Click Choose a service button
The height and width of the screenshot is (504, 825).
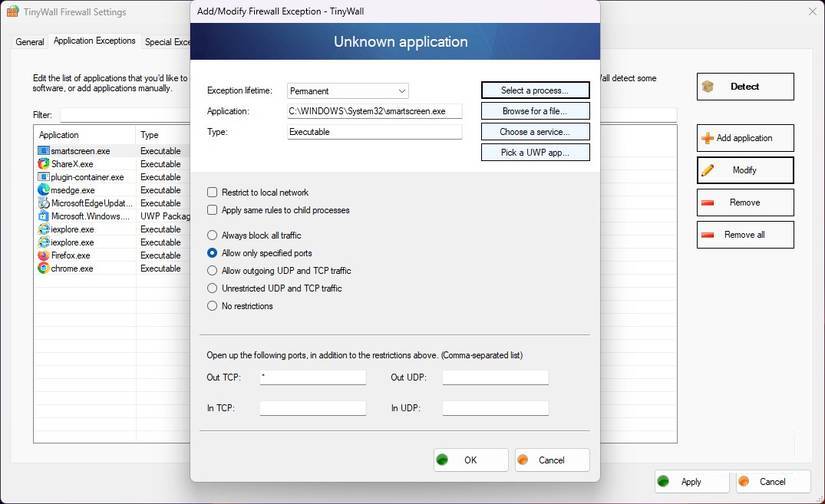(x=535, y=132)
